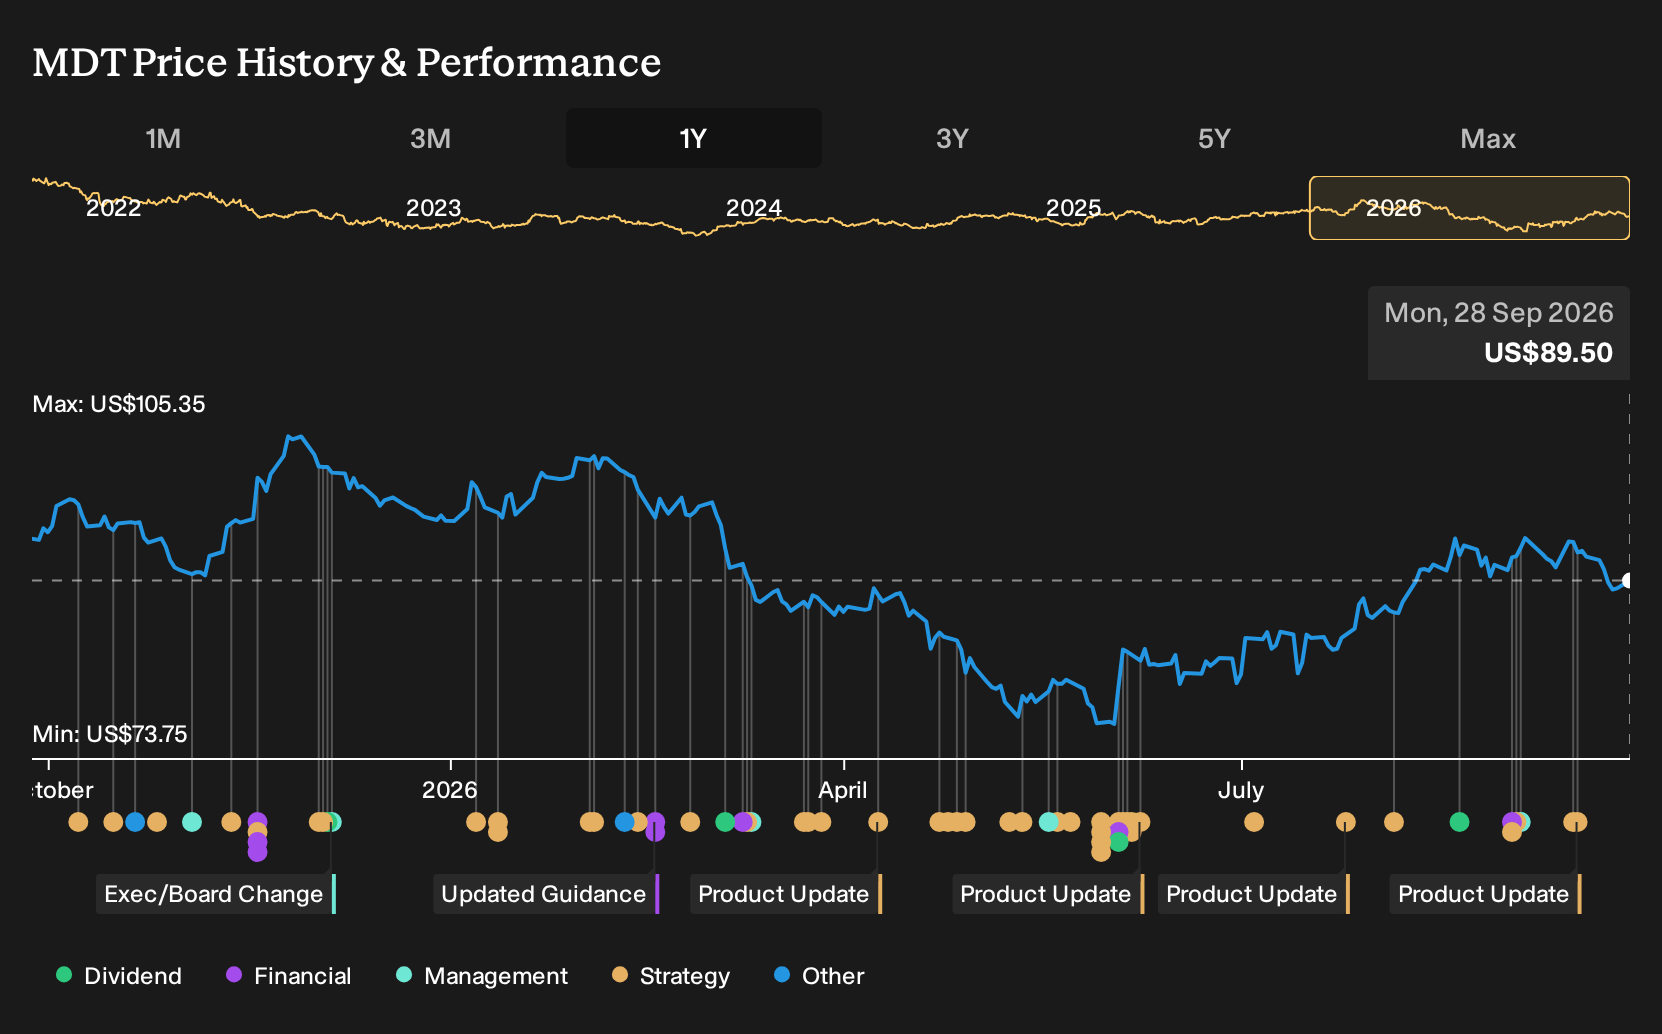Toggle the Management legend filter
1662x1034 pixels.
tap(481, 975)
